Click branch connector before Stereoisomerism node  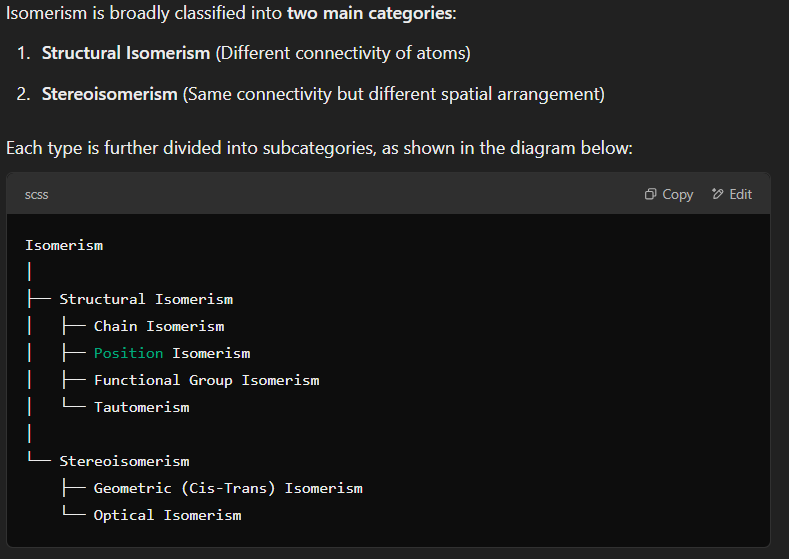[38, 461]
